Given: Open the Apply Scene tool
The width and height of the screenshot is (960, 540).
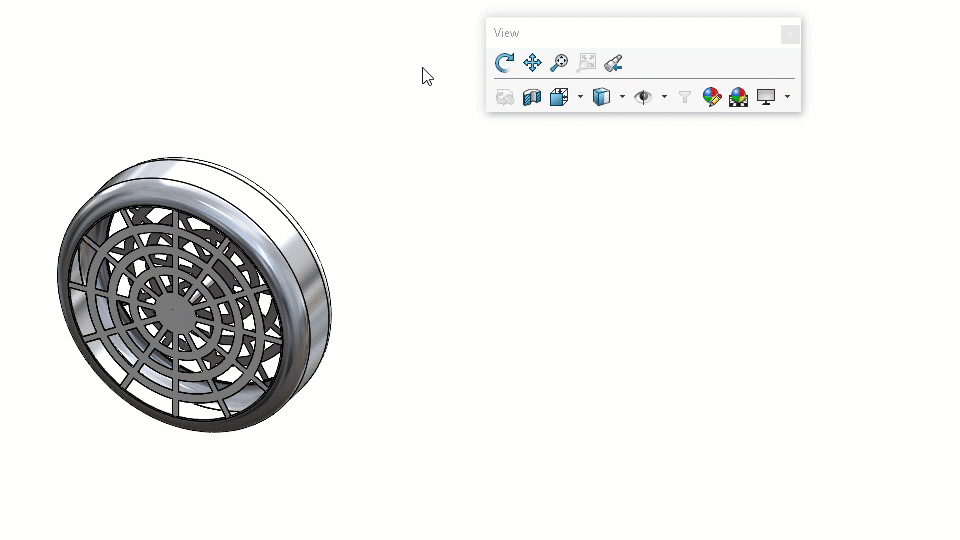Looking at the screenshot, I should [x=738, y=97].
